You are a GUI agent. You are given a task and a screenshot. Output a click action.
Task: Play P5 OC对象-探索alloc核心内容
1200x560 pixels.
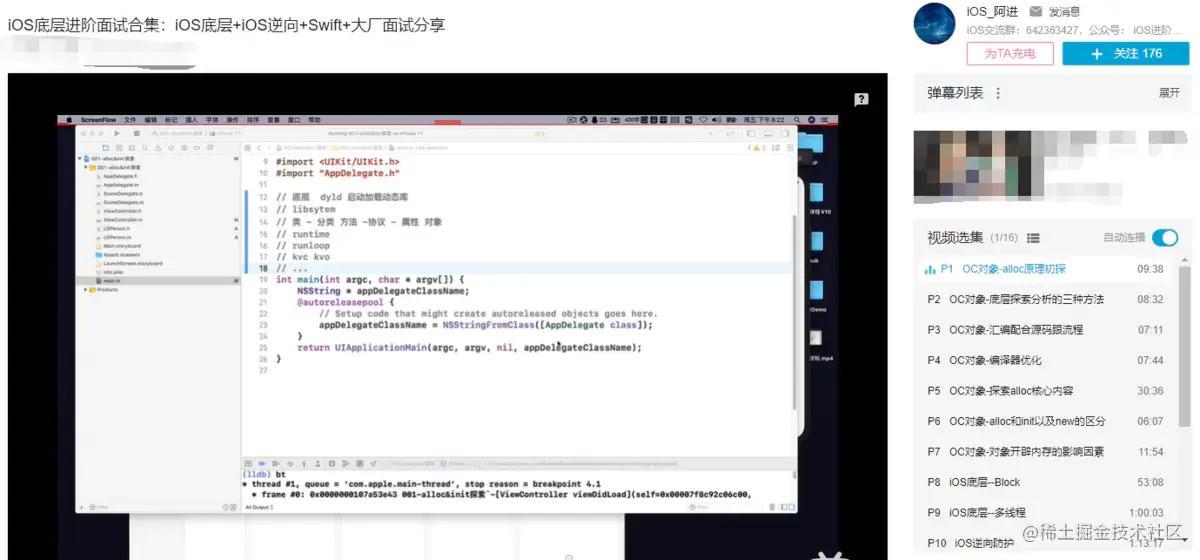pyautogui.click(x=1046, y=390)
